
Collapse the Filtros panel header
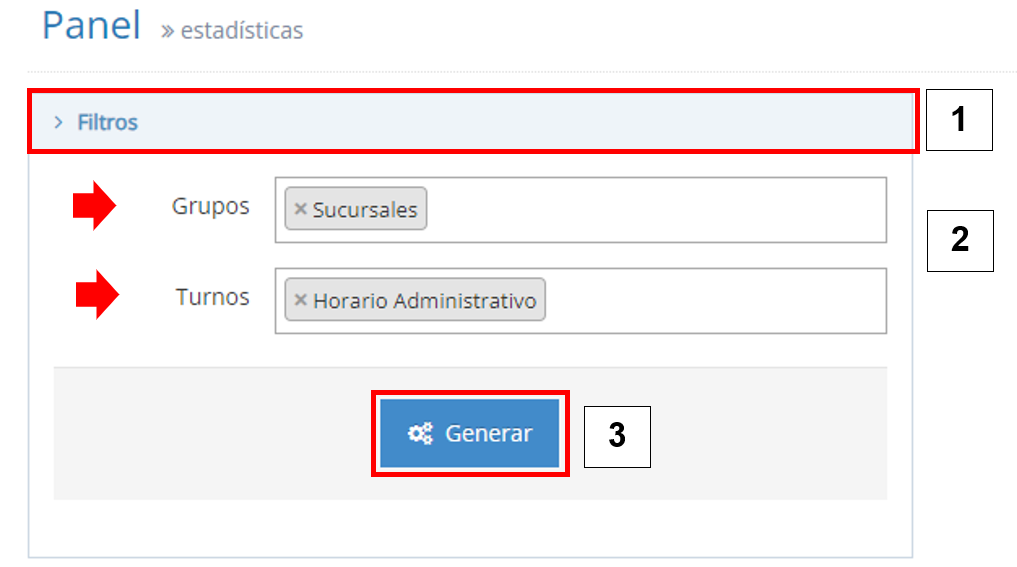470,122
